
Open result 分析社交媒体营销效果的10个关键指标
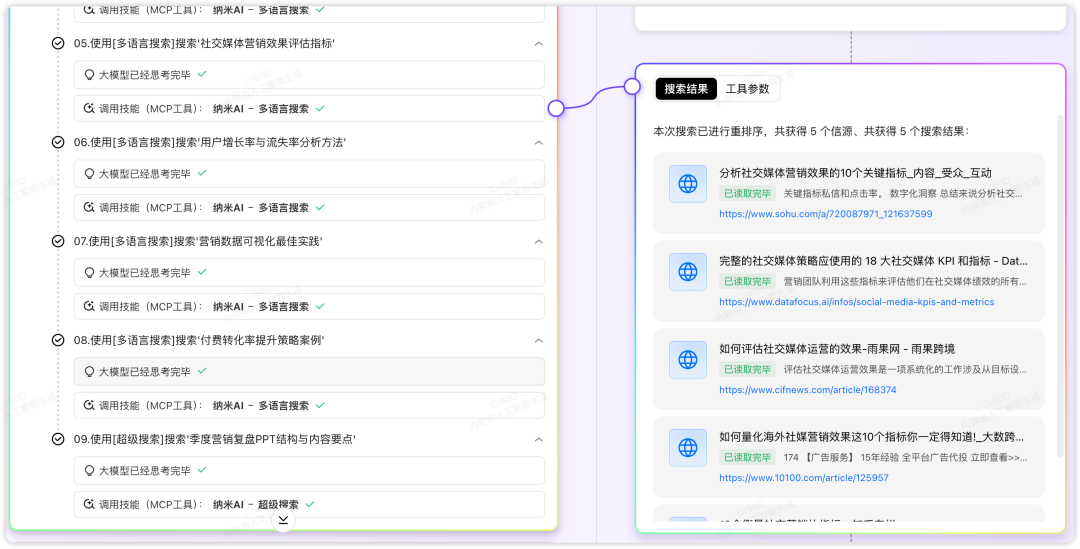pos(855,173)
